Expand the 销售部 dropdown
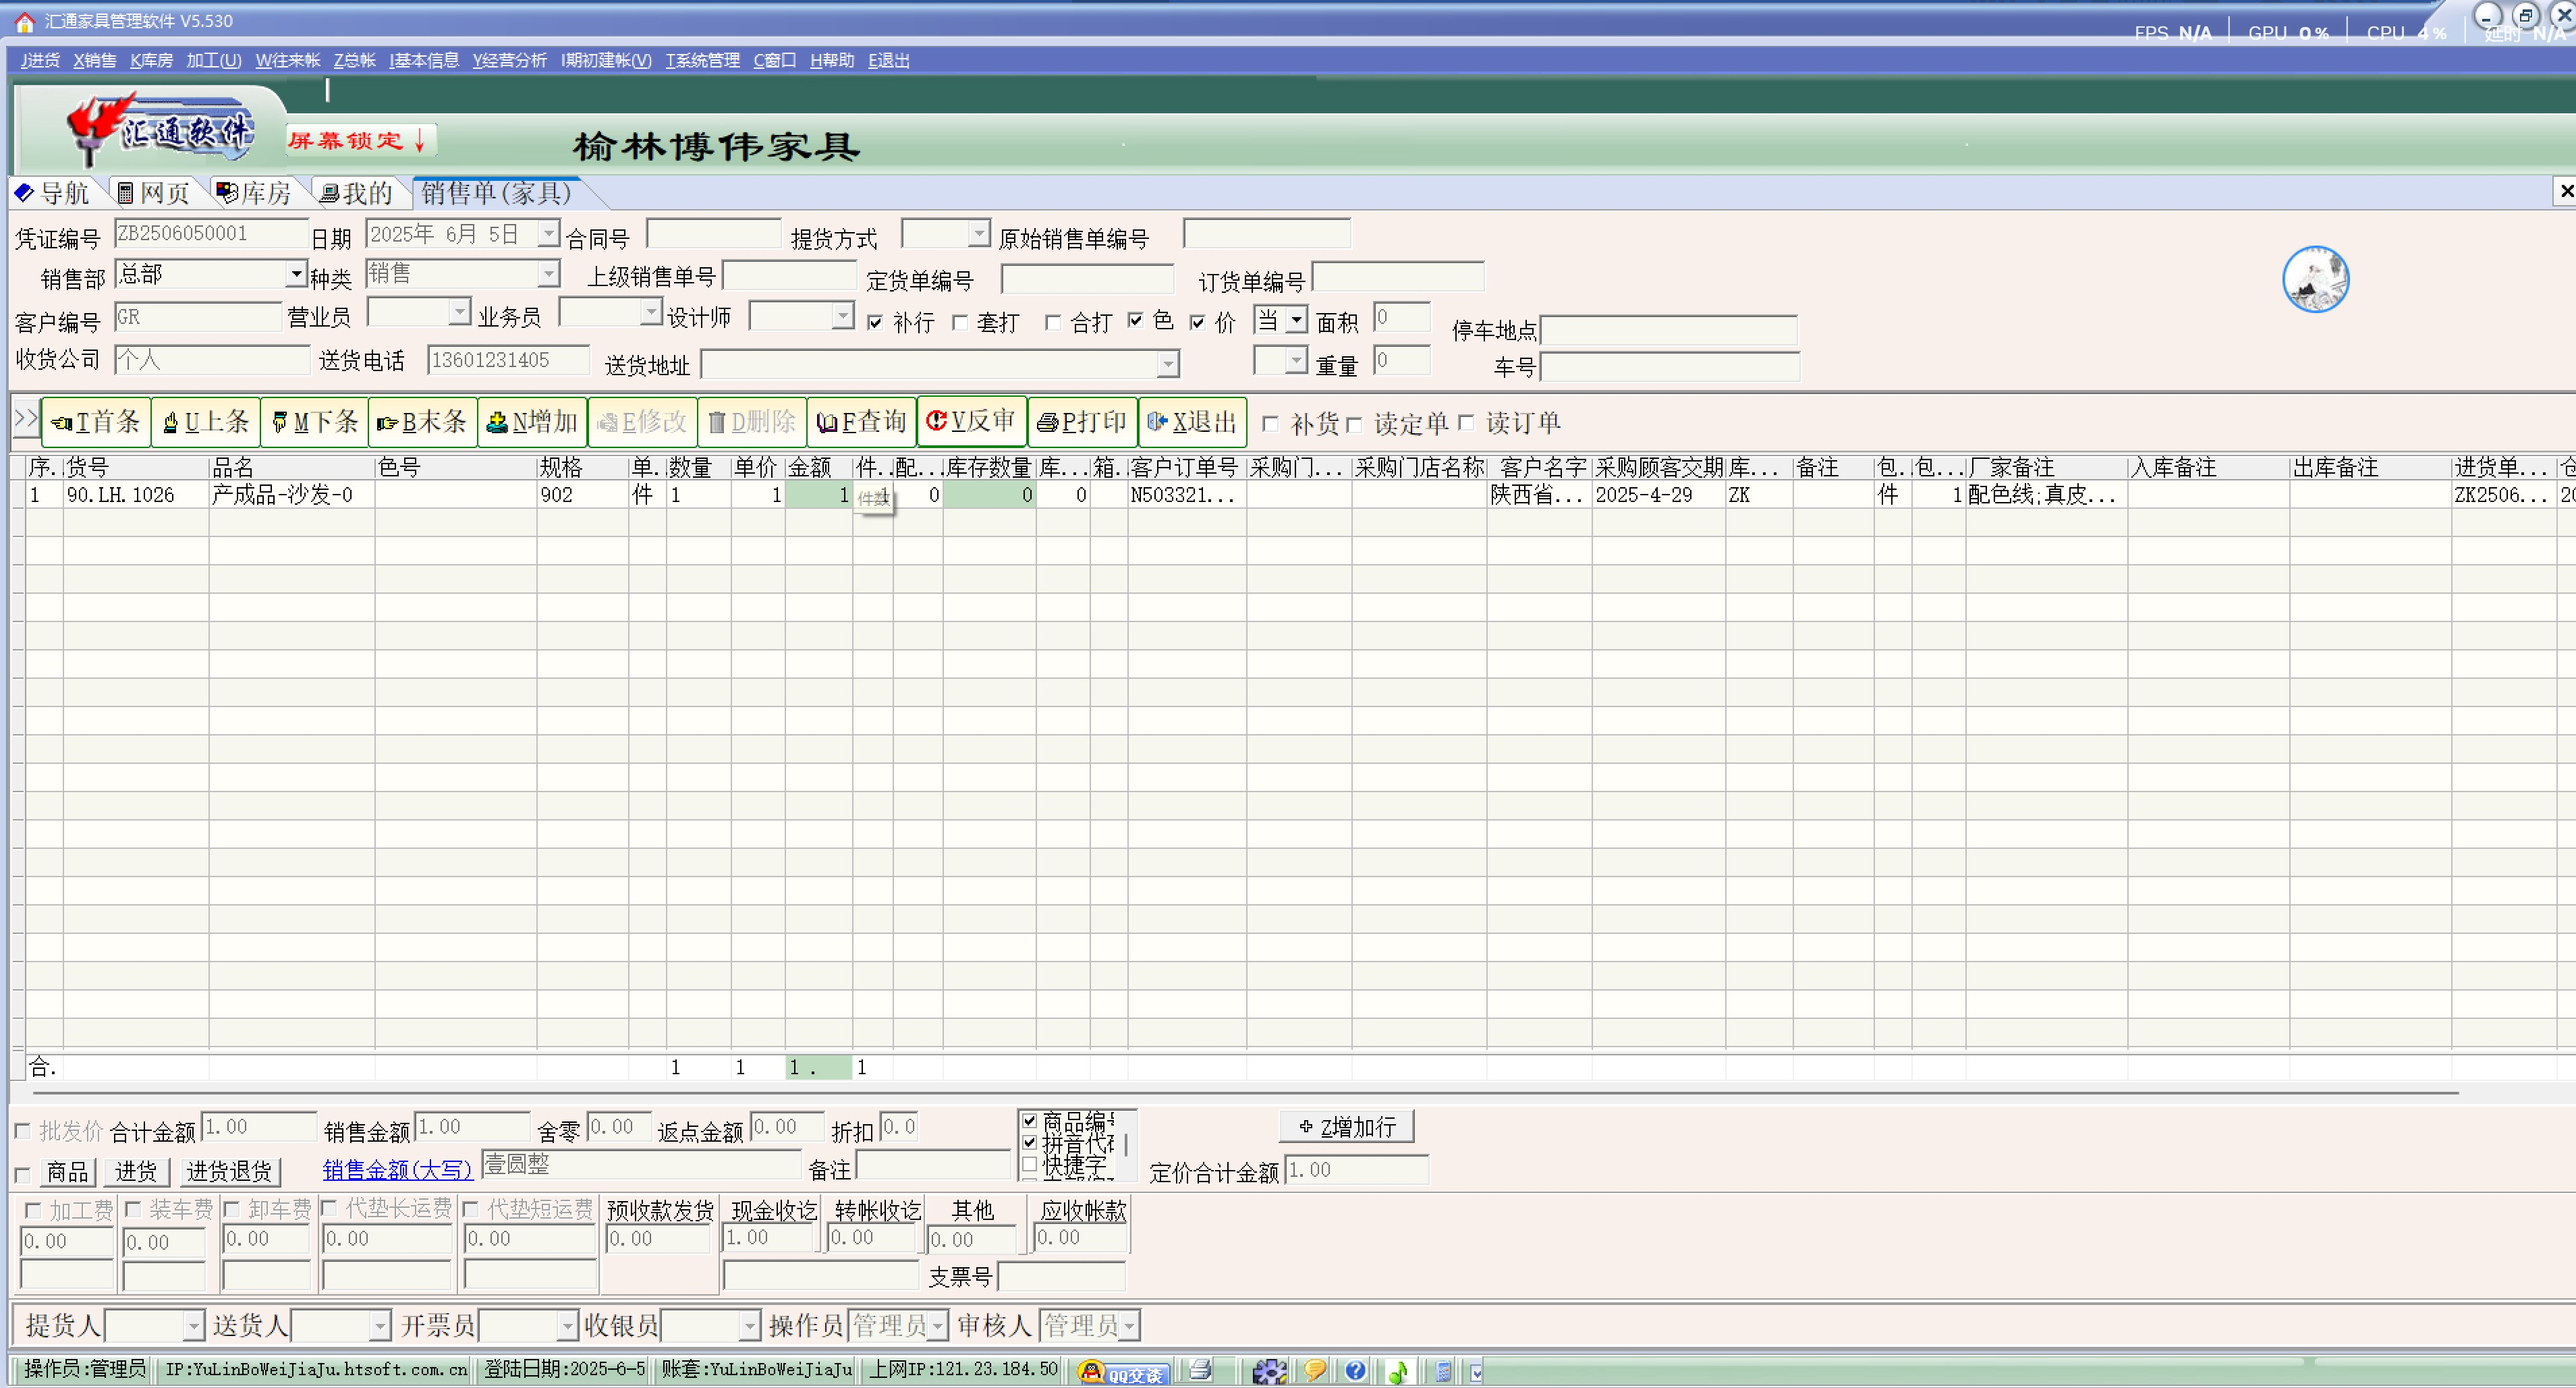2576x1388 pixels. pos(296,274)
